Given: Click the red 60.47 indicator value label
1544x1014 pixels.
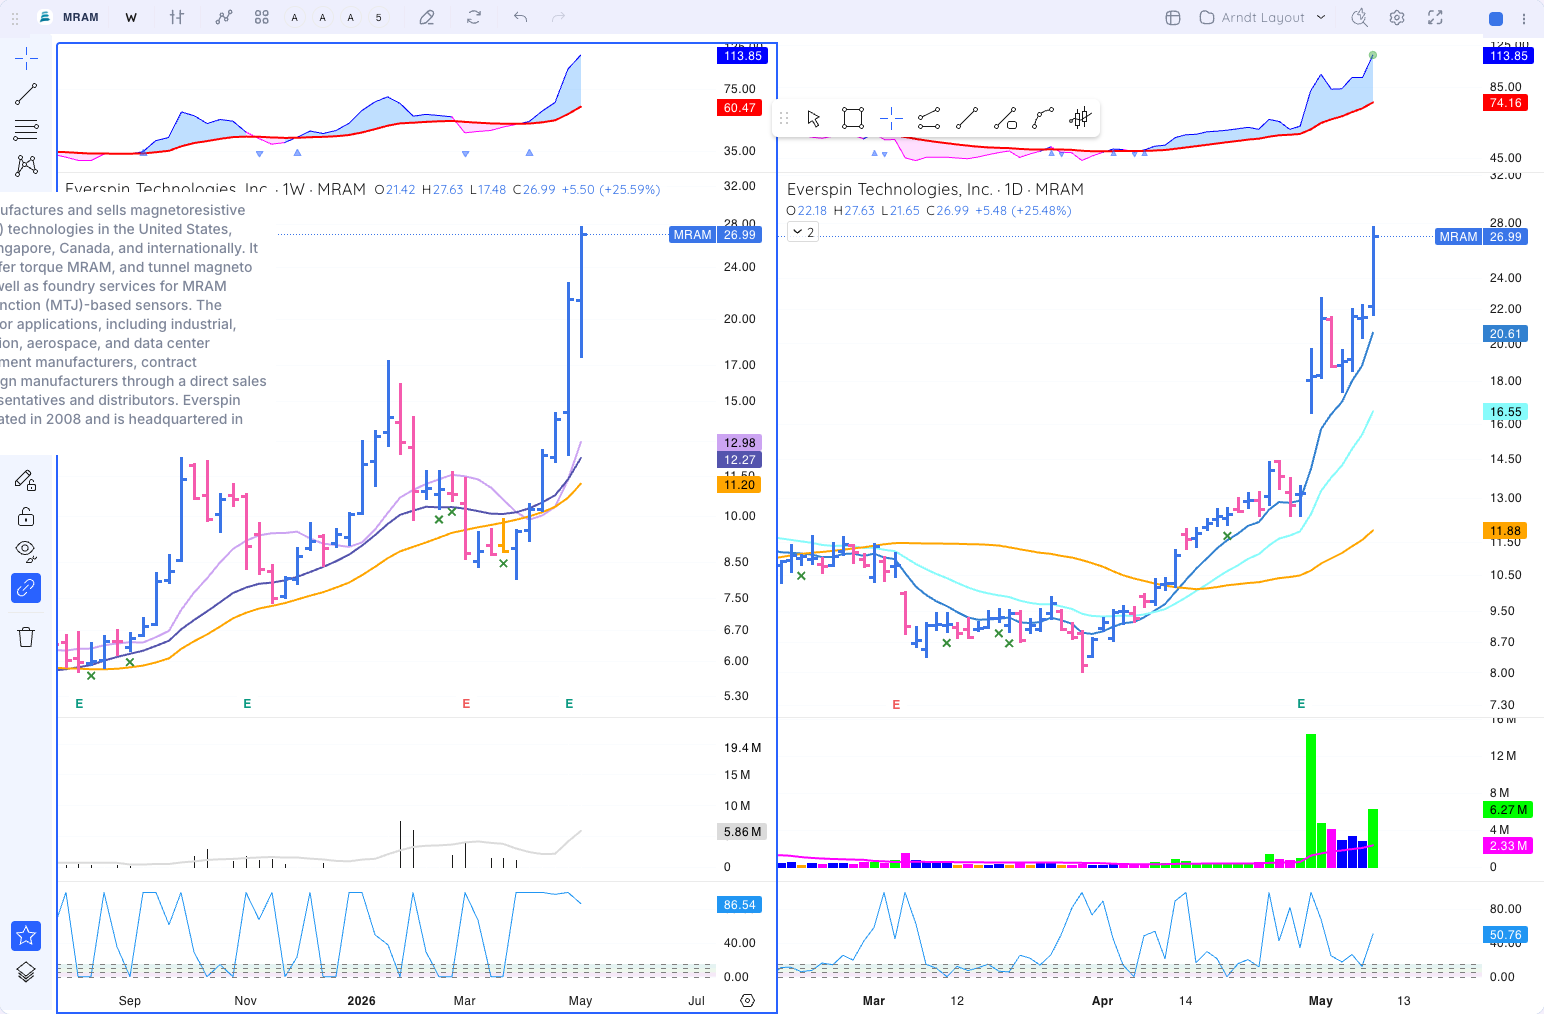Looking at the screenshot, I should pos(740,108).
